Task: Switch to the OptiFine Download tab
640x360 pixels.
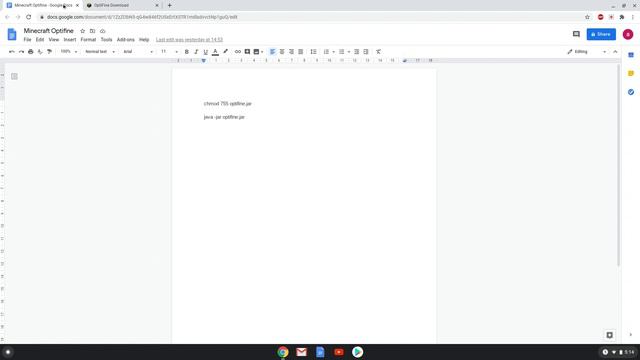Action: (121, 5)
